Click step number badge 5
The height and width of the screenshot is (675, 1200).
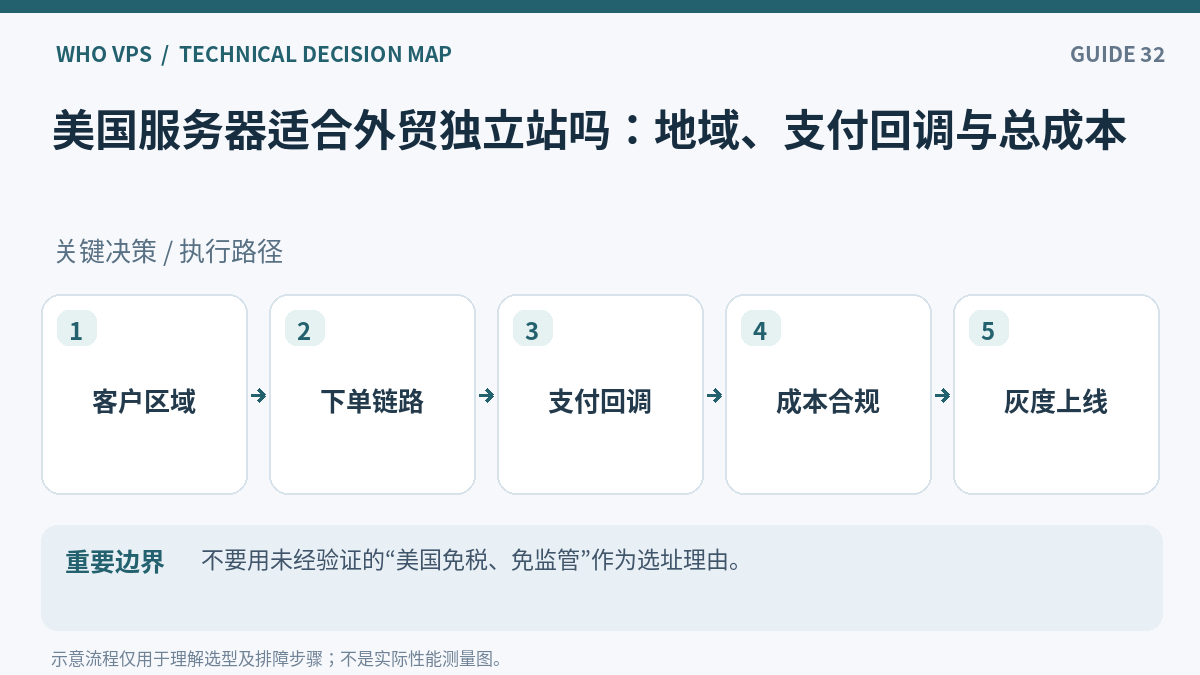click(x=989, y=329)
